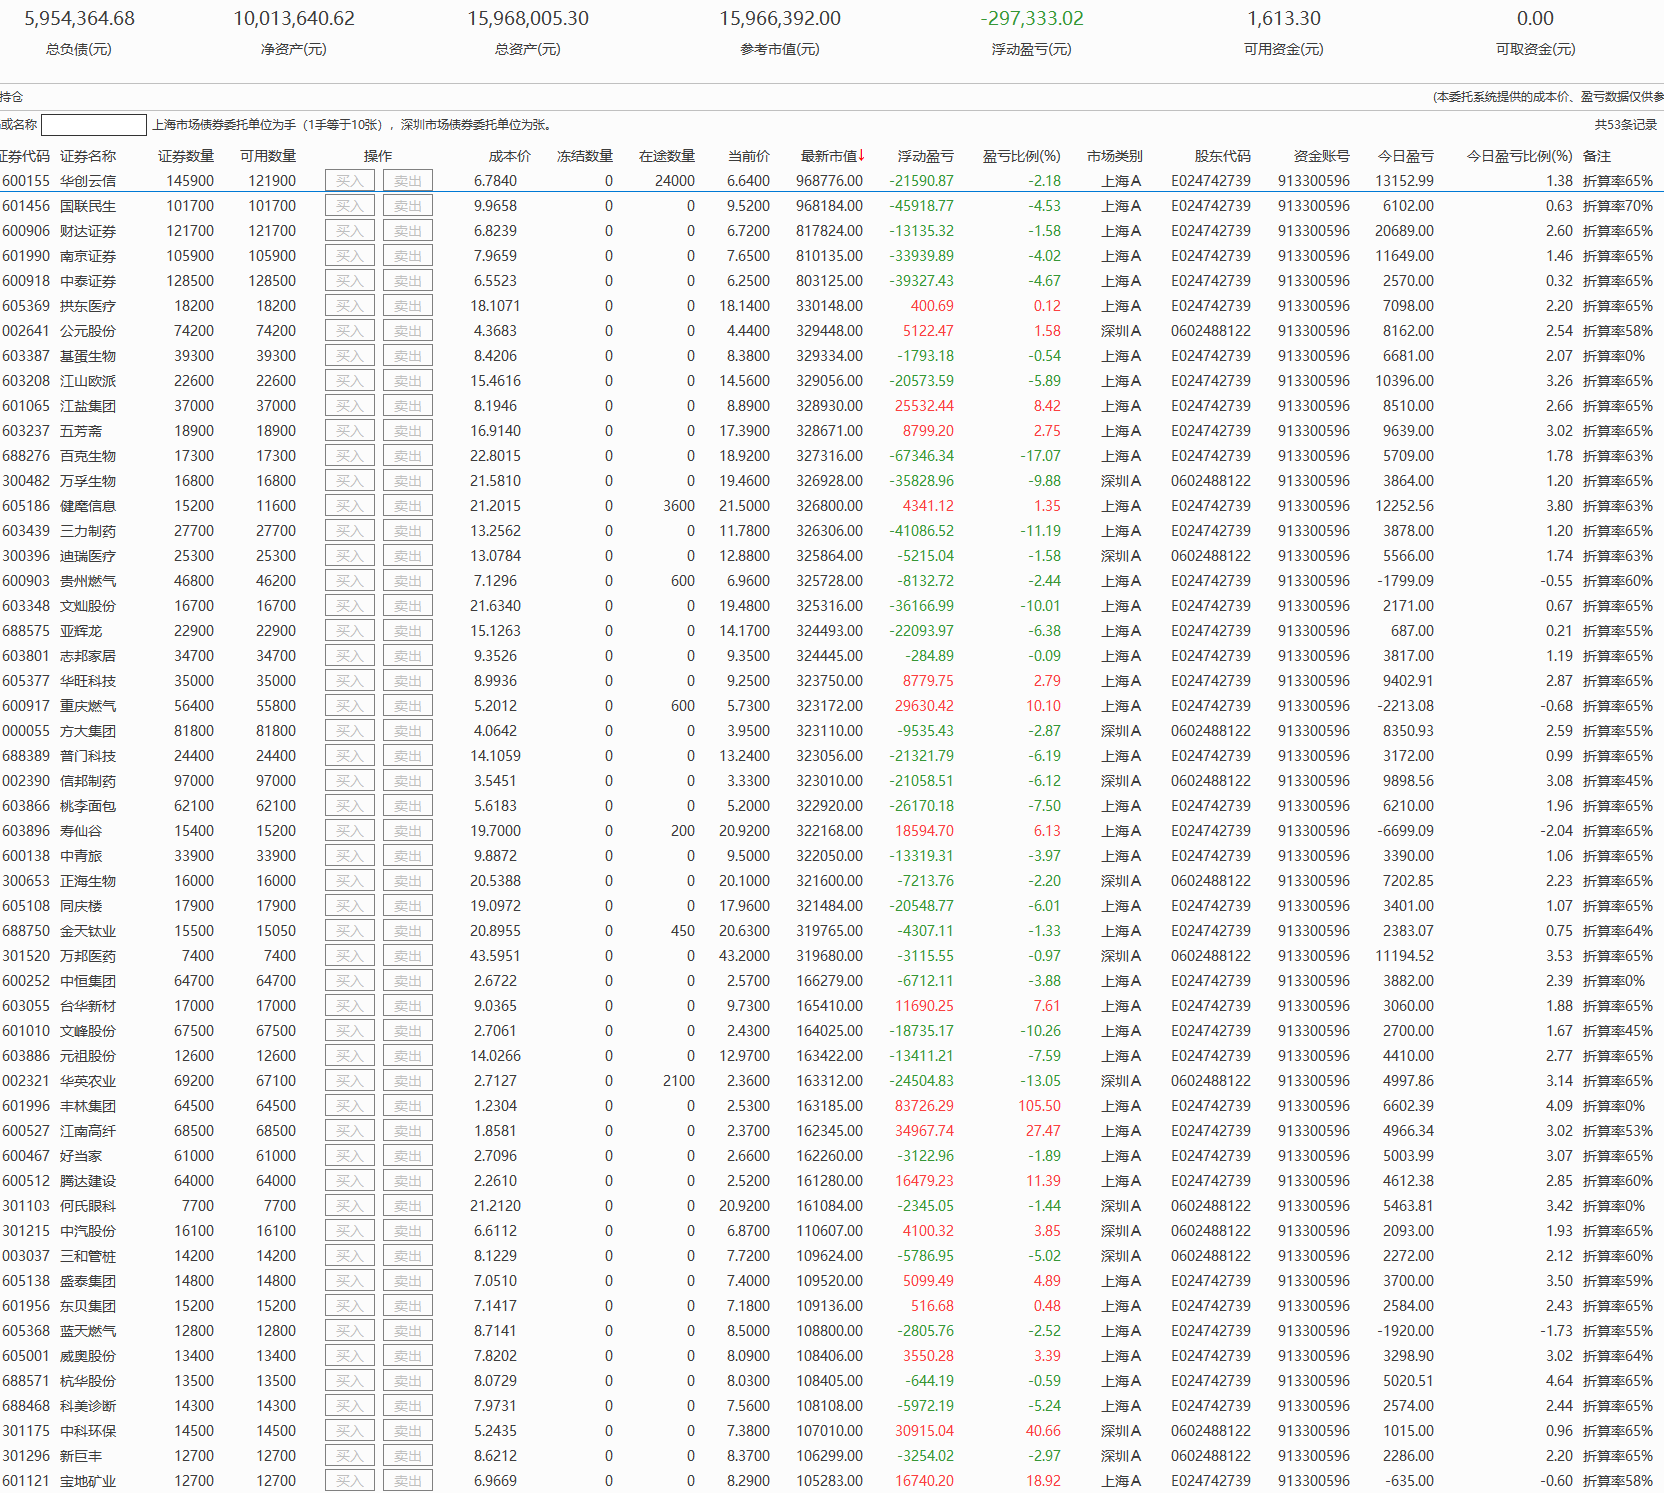The width and height of the screenshot is (1664, 1493).
Task: Sort by 今日盈亏比例(%) column header
Action: 1519,156
